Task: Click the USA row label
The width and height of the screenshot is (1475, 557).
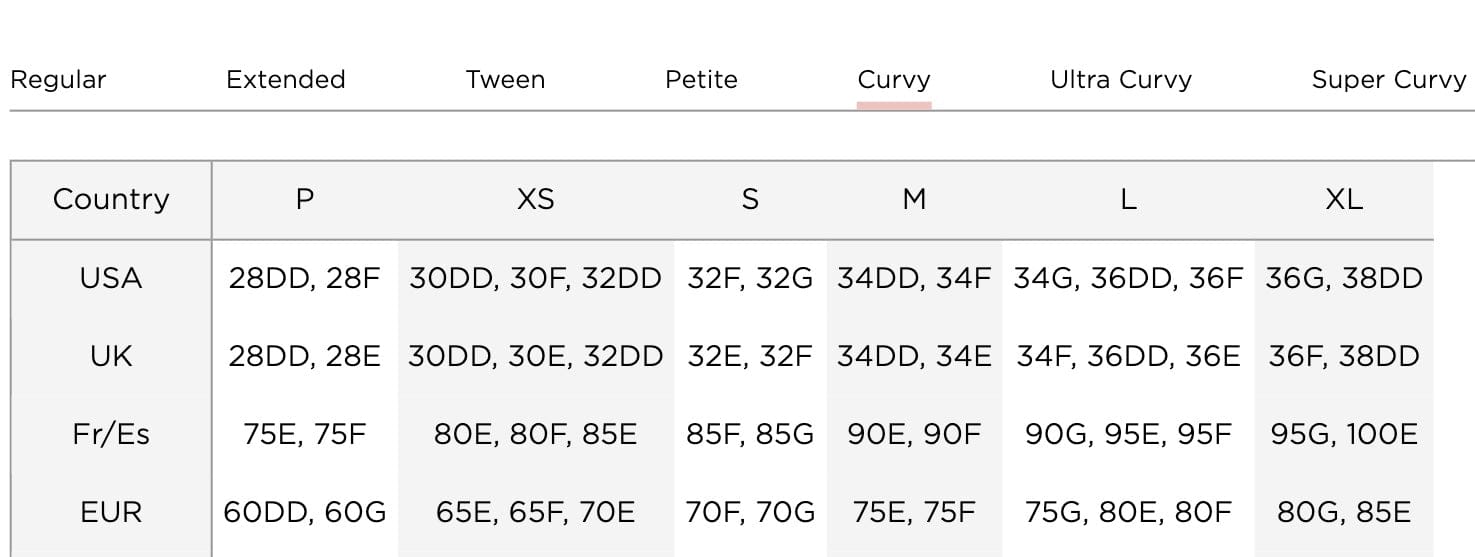Action: tap(111, 278)
